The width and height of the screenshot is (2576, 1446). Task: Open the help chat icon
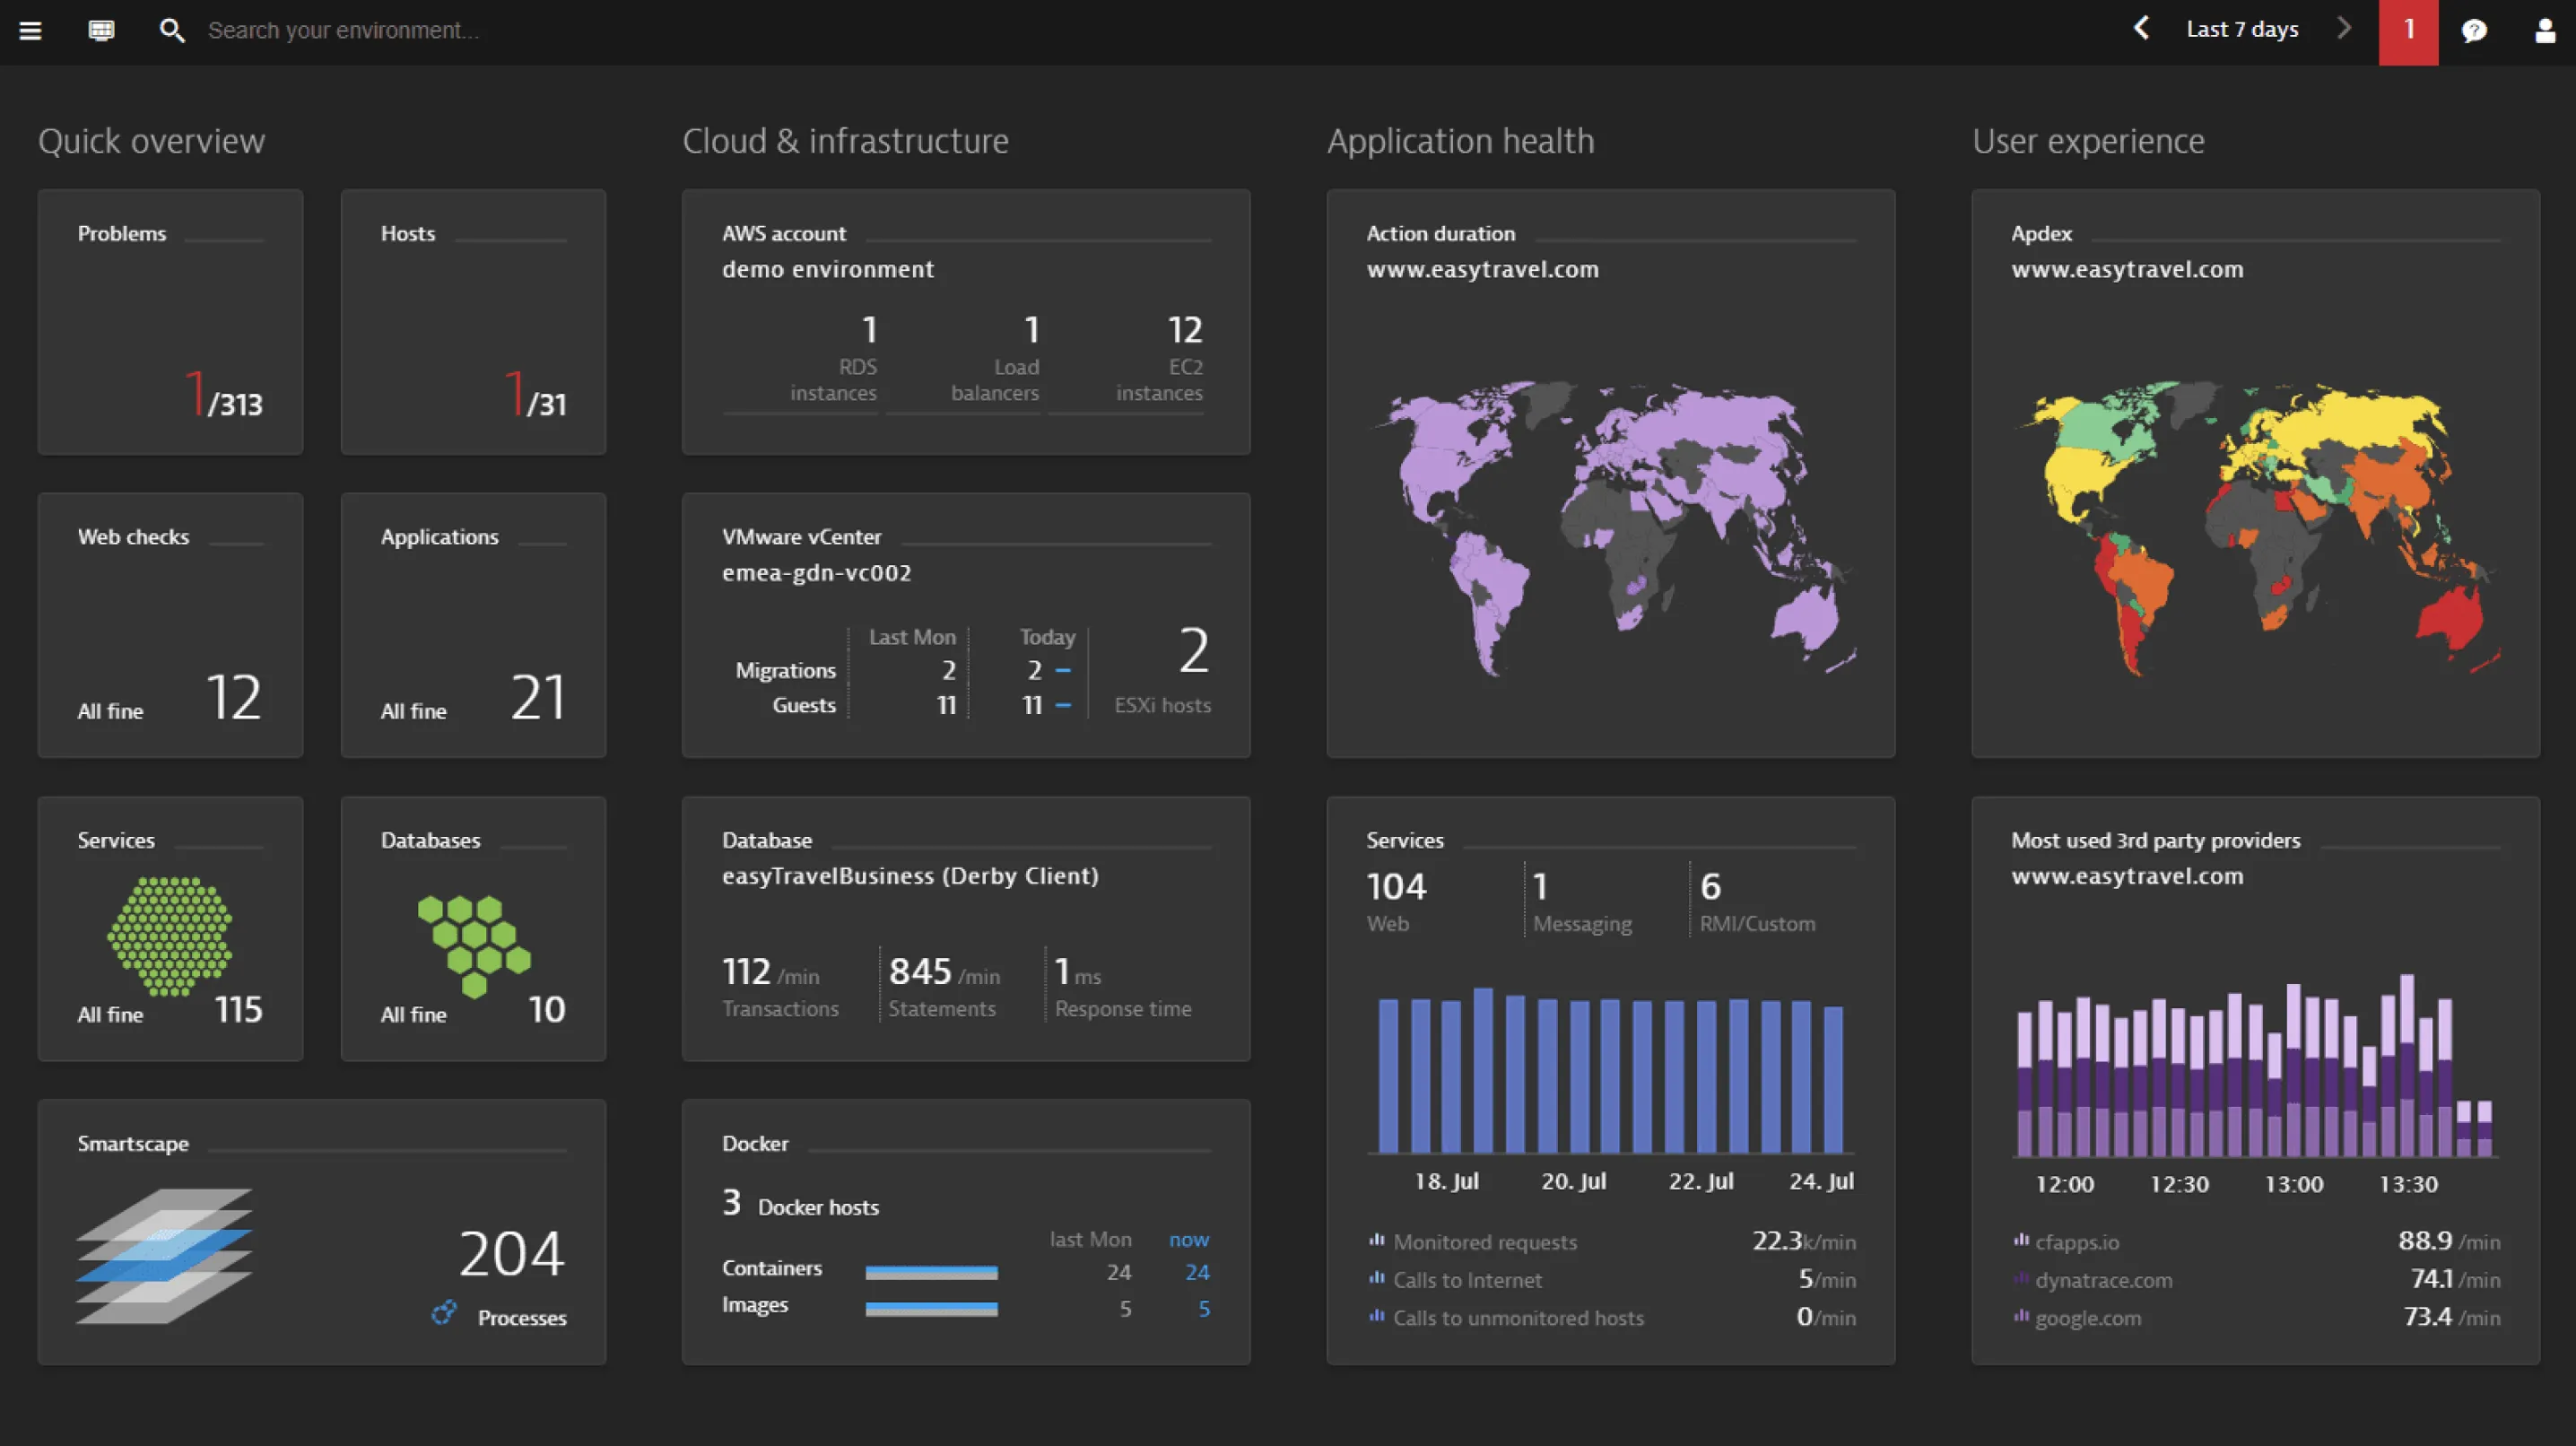pyautogui.click(x=2473, y=30)
